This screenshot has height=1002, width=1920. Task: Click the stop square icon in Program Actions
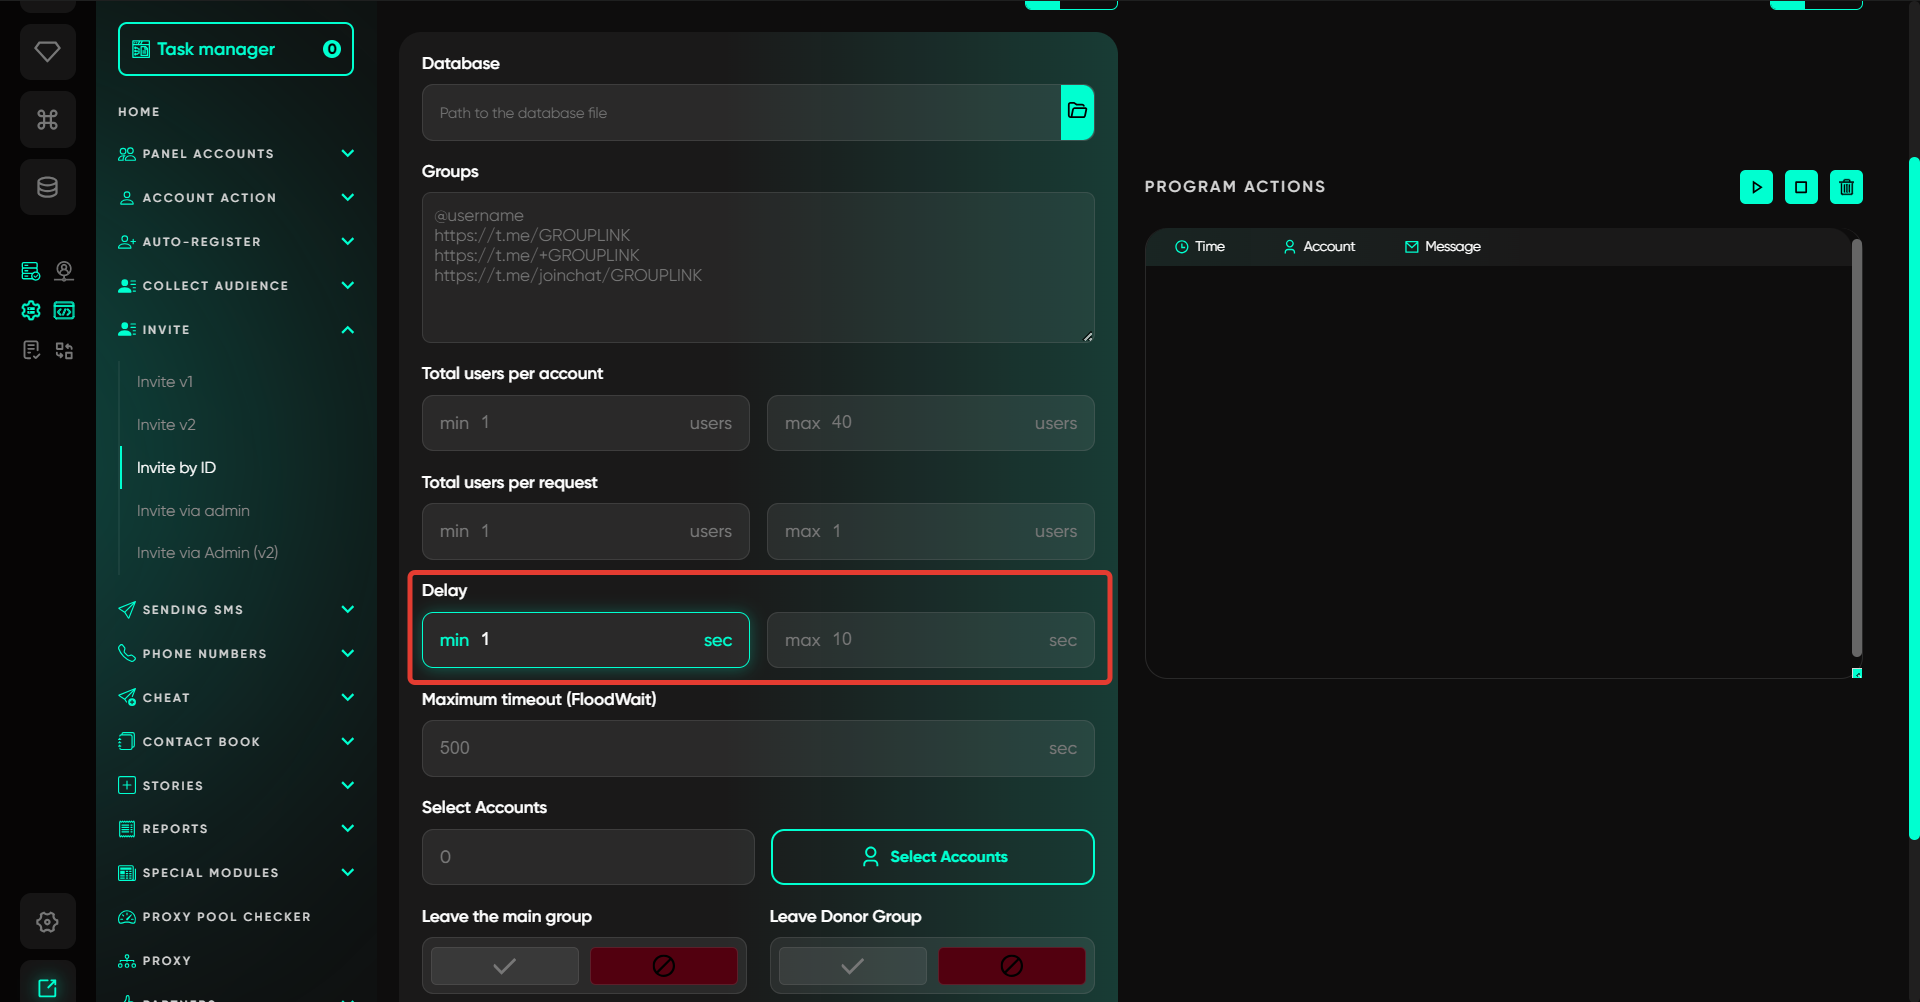[x=1801, y=187]
